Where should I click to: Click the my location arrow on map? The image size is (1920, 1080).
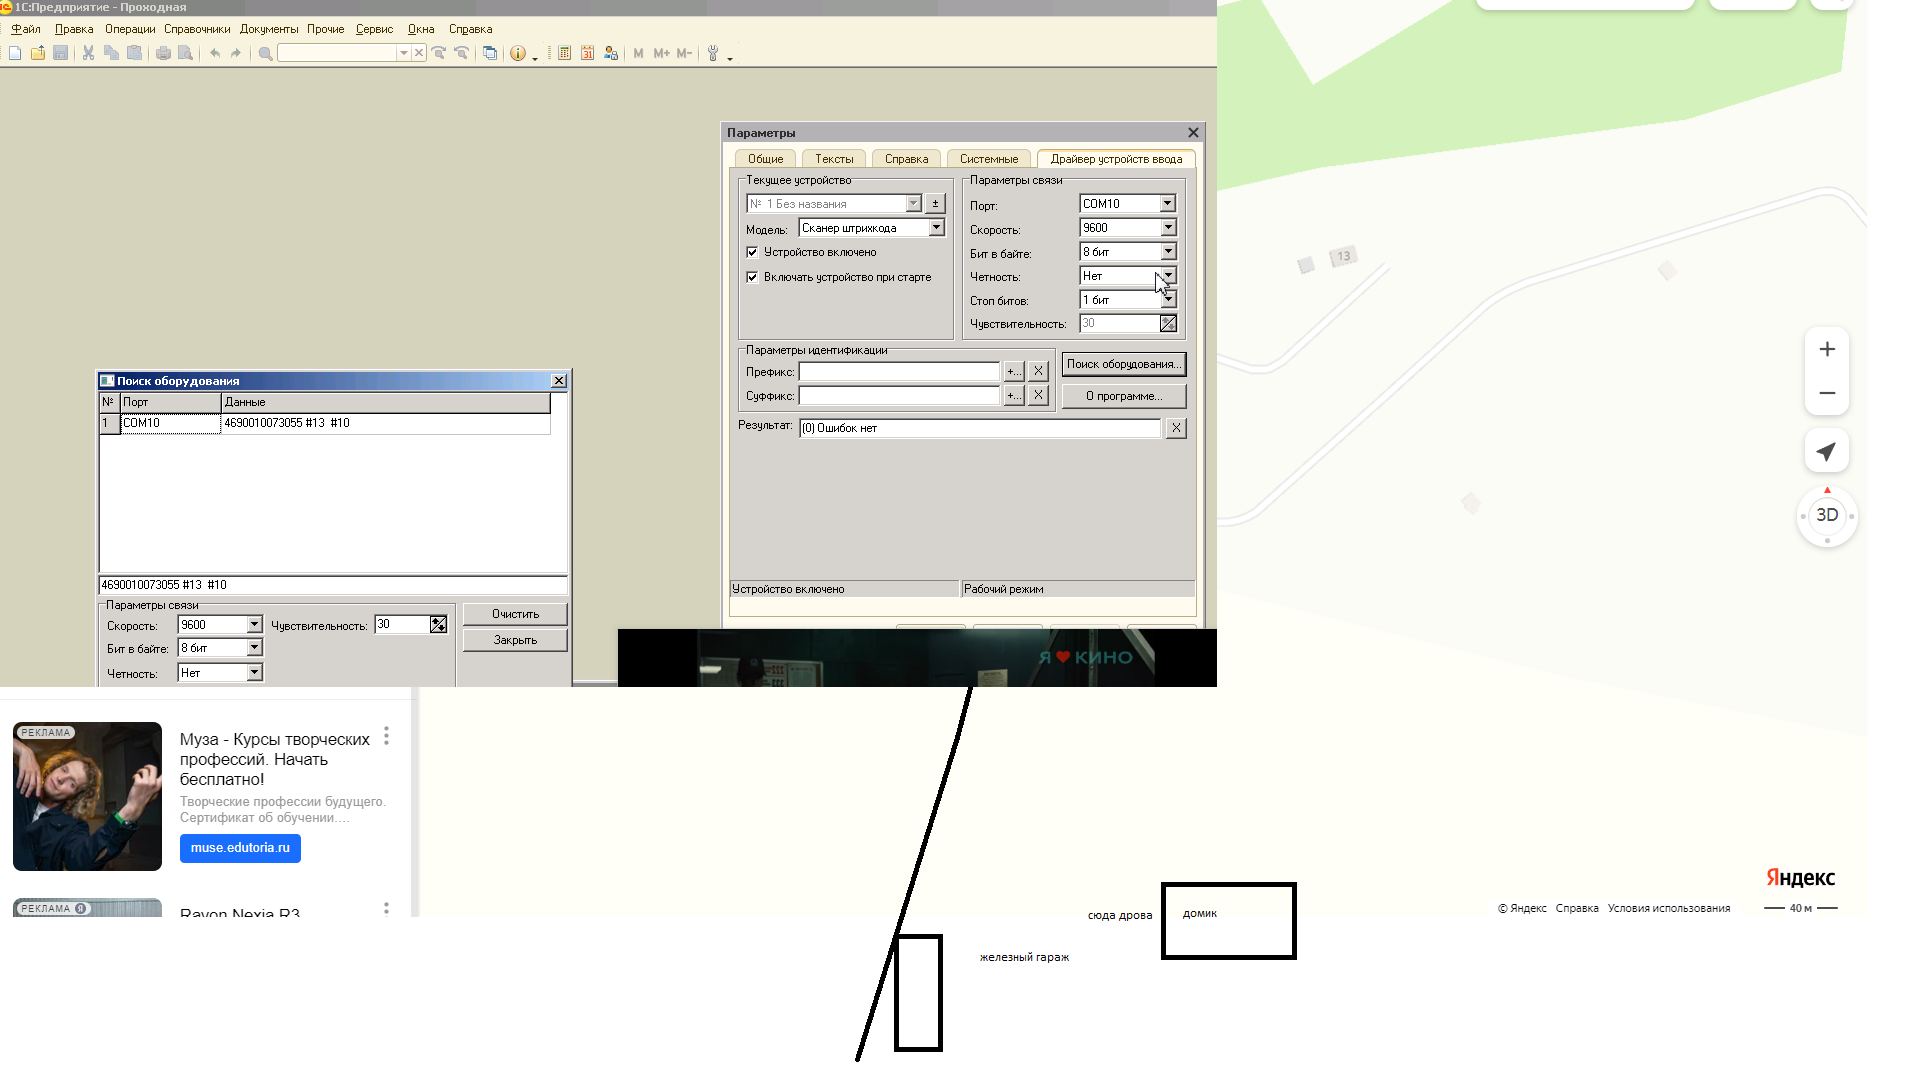point(1826,452)
